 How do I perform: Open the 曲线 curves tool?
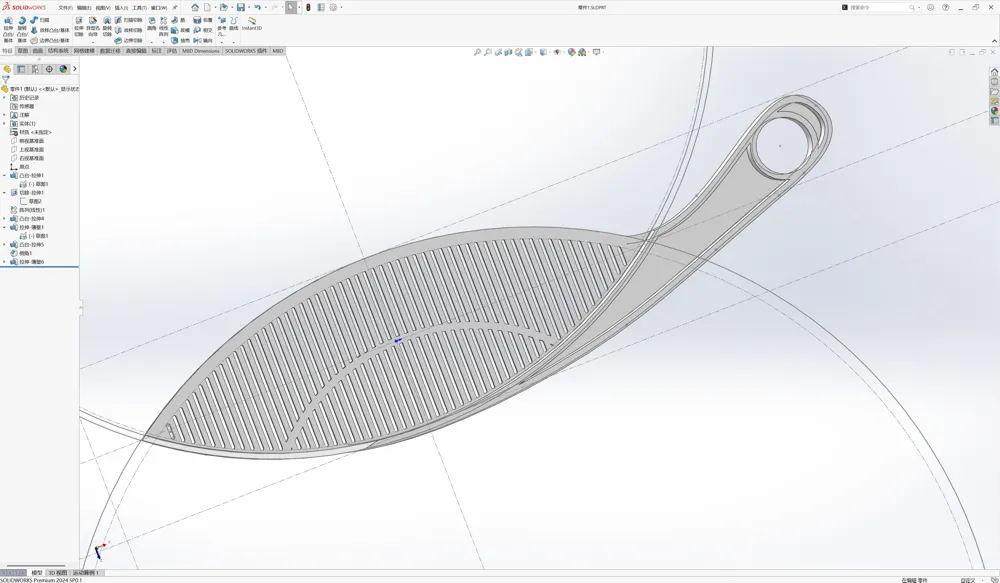pos(233,24)
